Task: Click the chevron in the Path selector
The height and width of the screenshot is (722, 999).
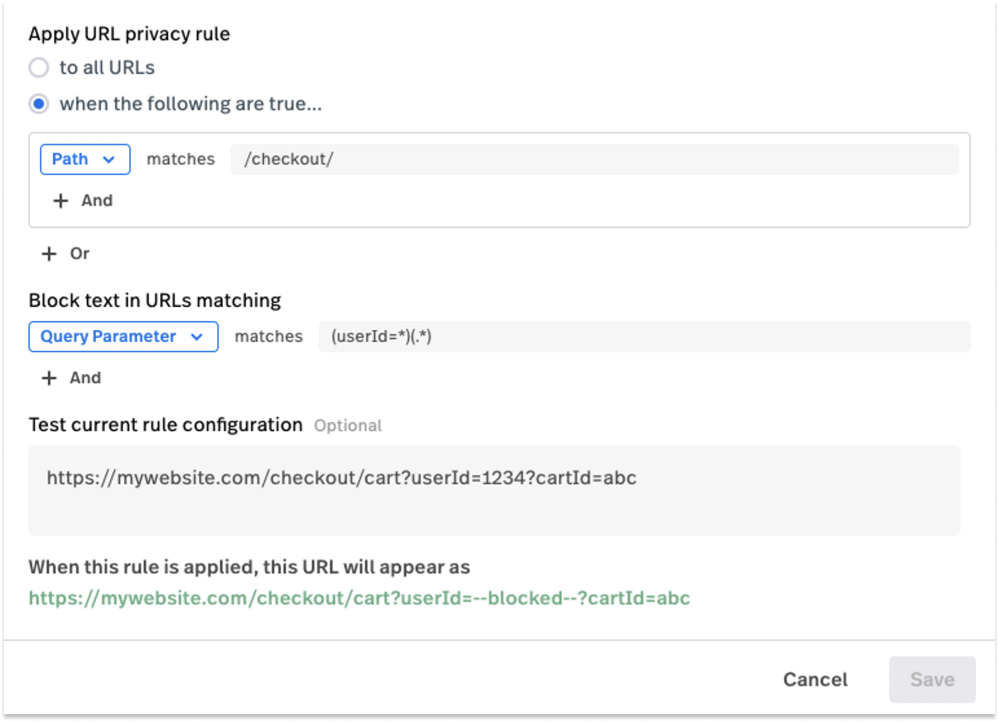Action: tap(109, 159)
